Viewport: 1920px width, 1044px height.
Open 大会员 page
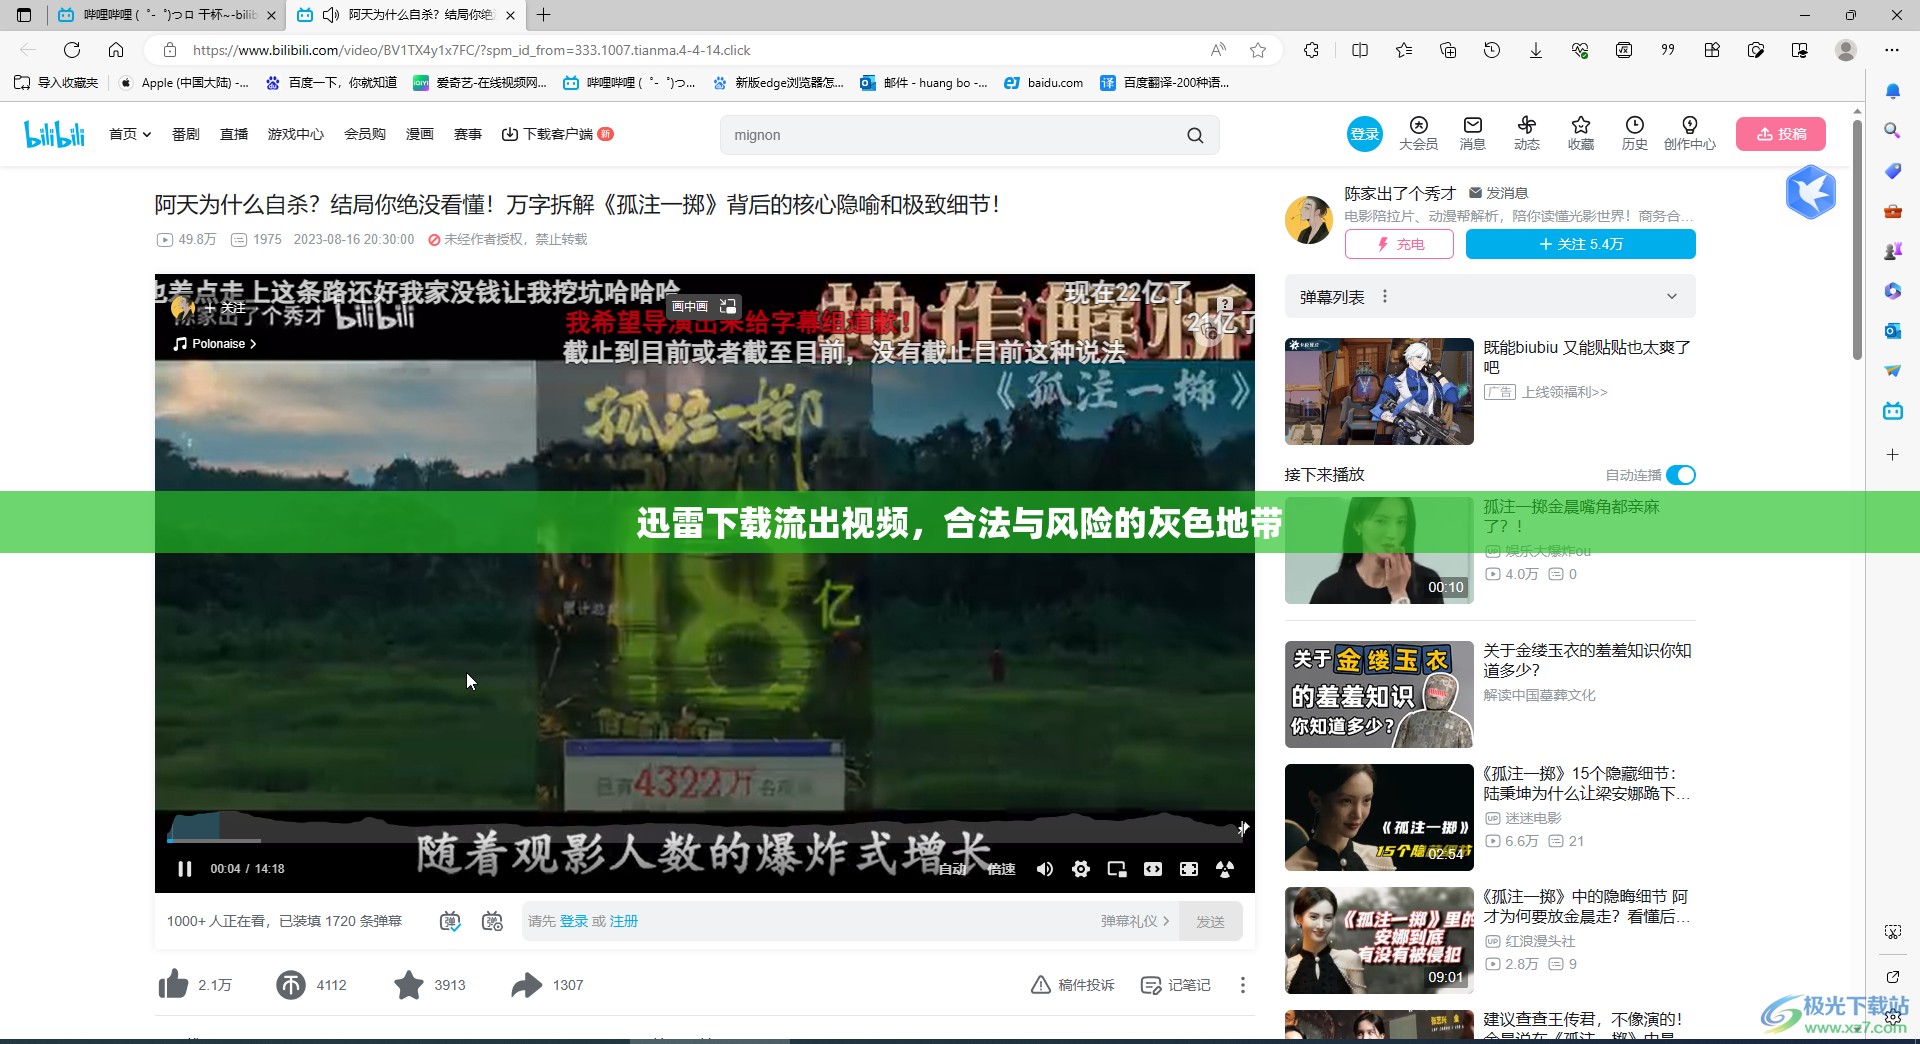point(1418,133)
